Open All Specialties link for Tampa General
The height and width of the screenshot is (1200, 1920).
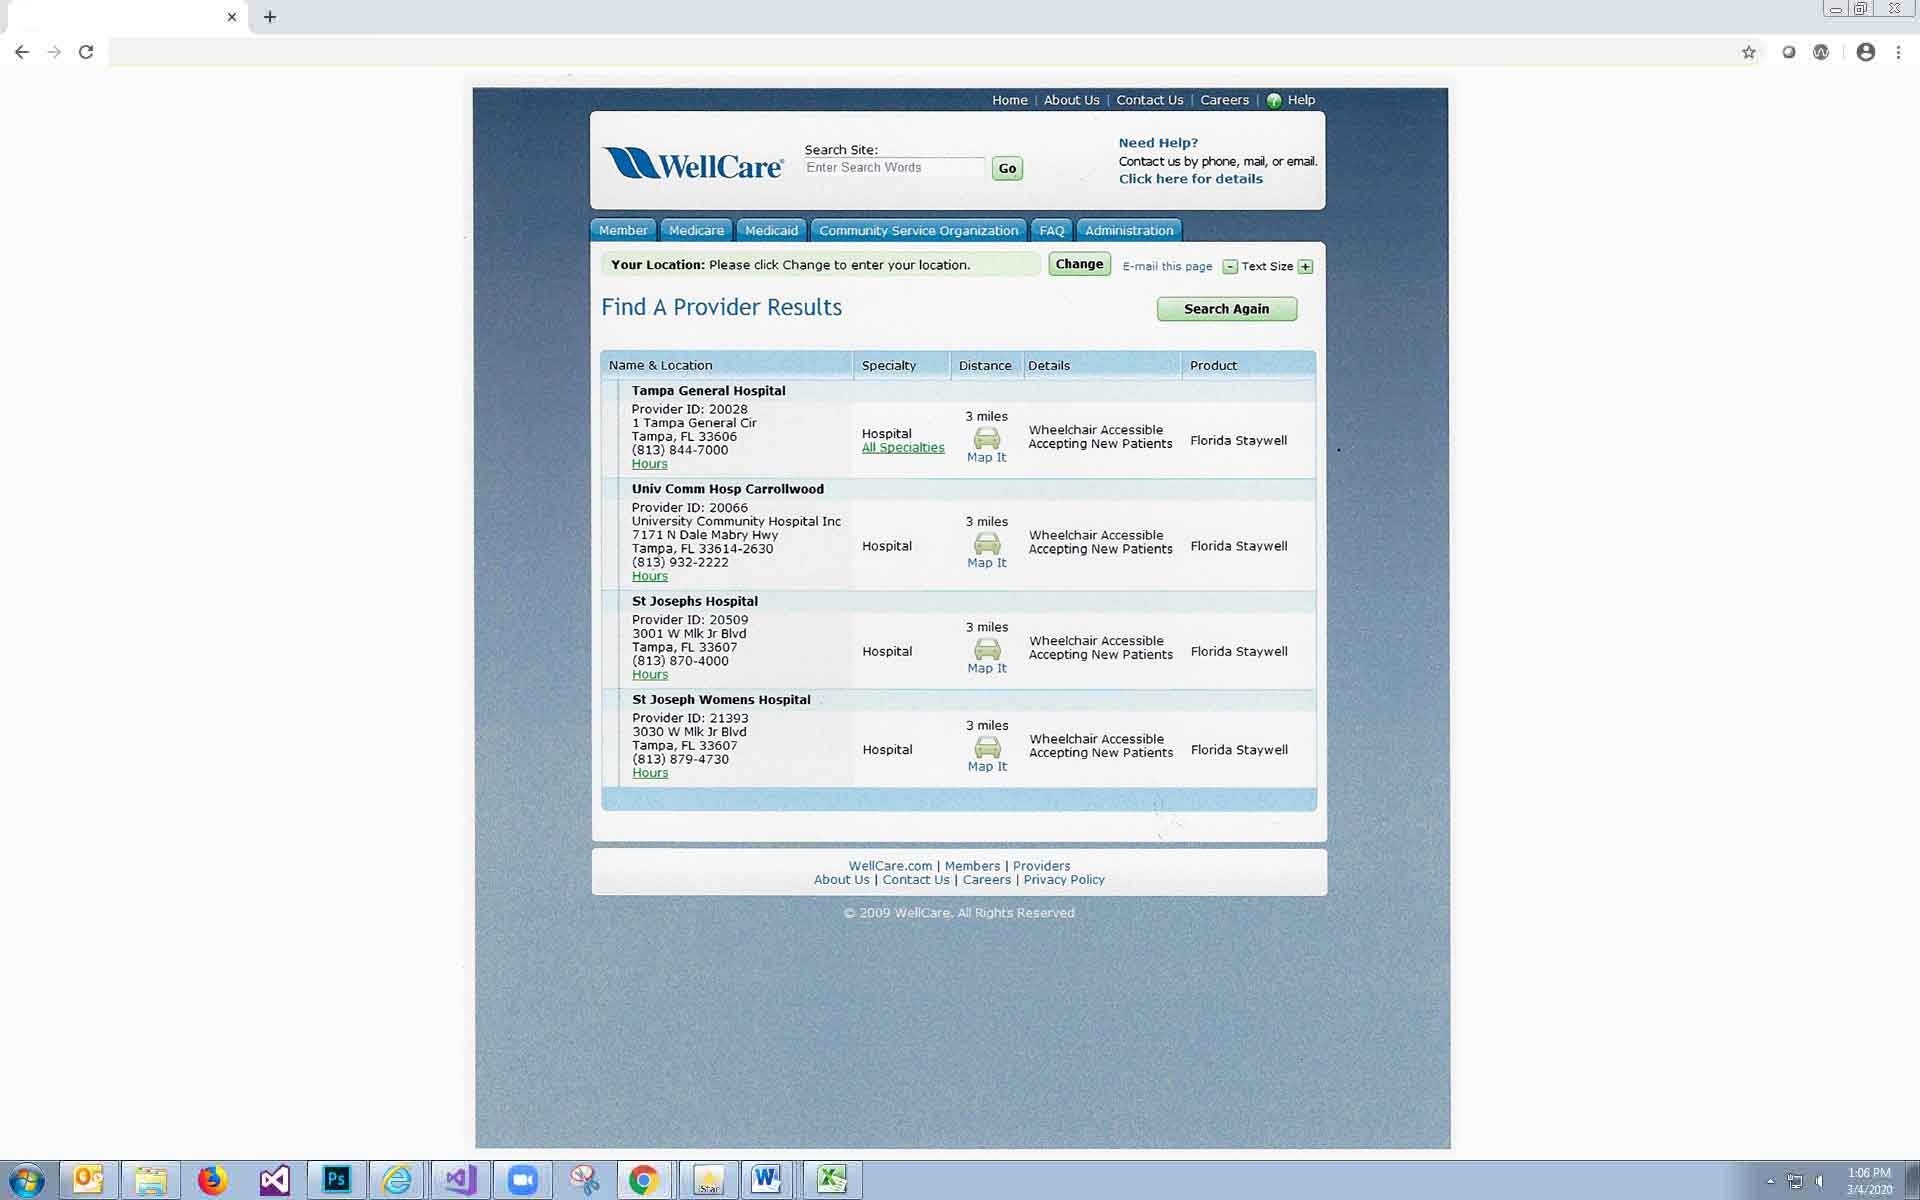point(903,448)
